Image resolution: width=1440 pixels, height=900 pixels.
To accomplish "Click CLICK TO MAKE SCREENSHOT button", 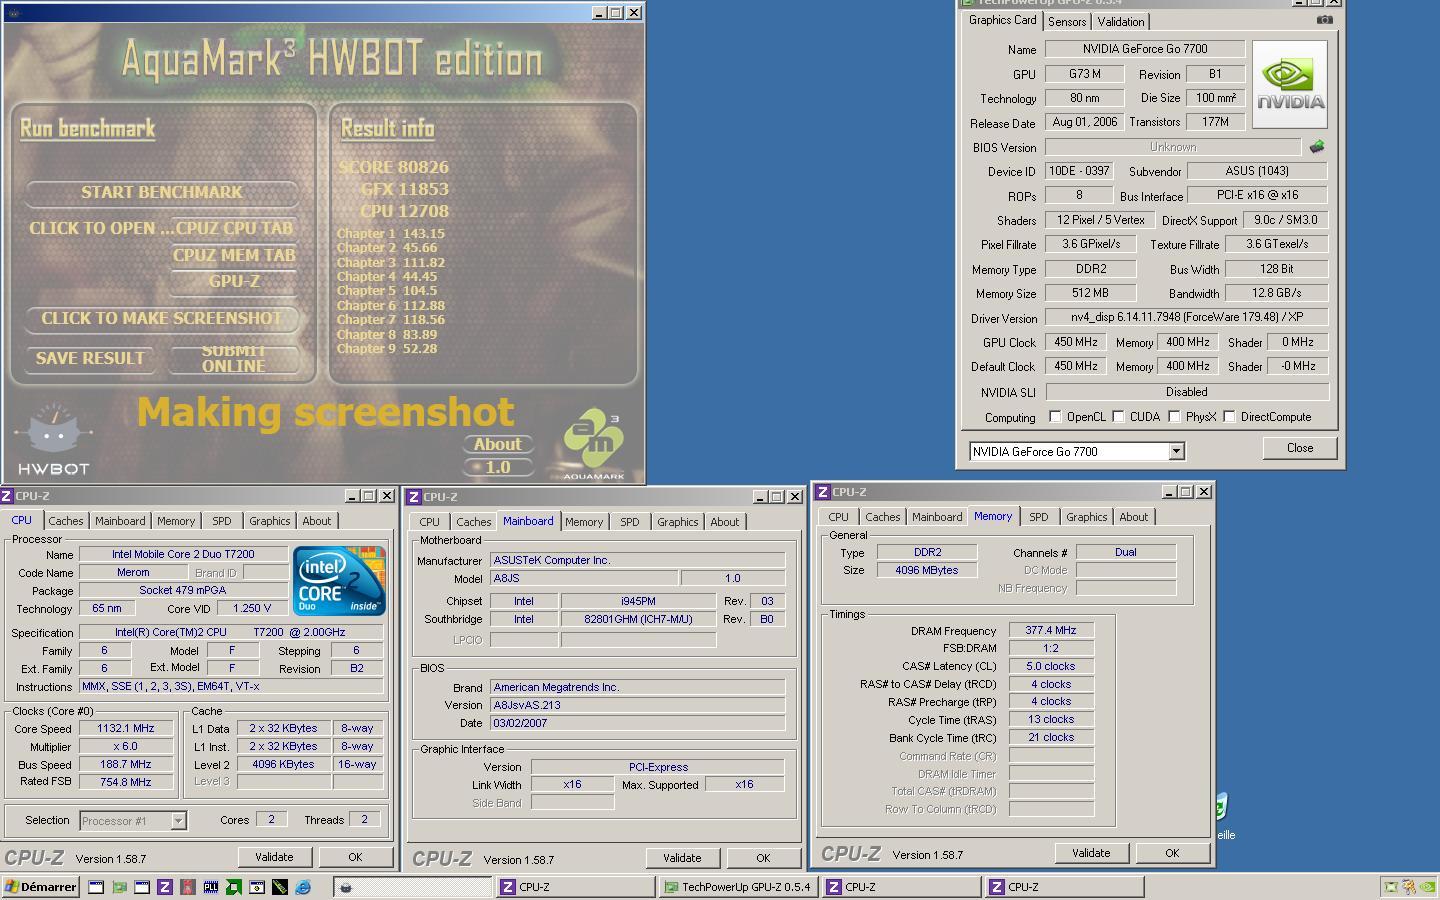I will tap(162, 318).
